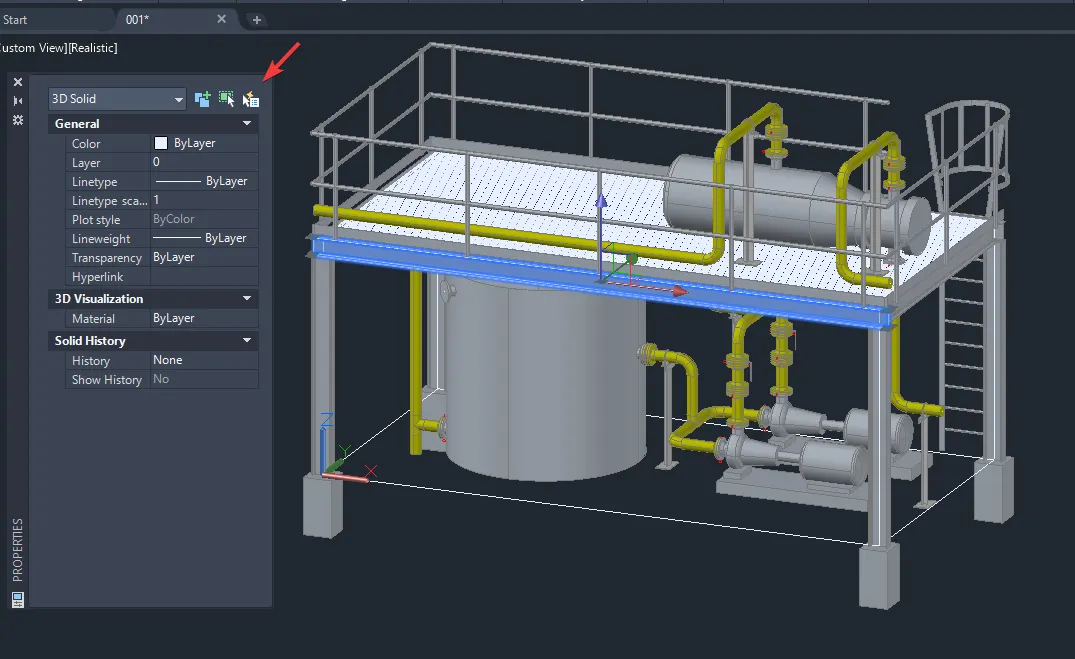Click the Properties palette settings gear icon
This screenshot has height=659, width=1075.
click(x=16, y=120)
